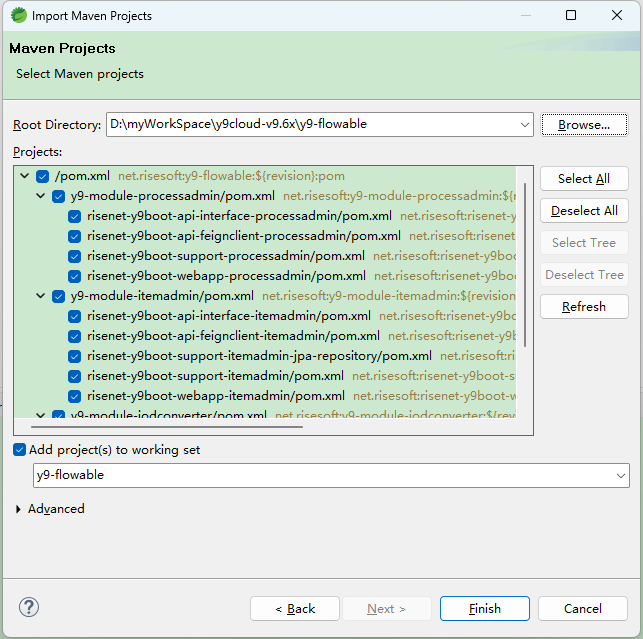Uncheck the root /pom.xml checkbox
The height and width of the screenshot is (639, 643).
click(x=43, y=176)
